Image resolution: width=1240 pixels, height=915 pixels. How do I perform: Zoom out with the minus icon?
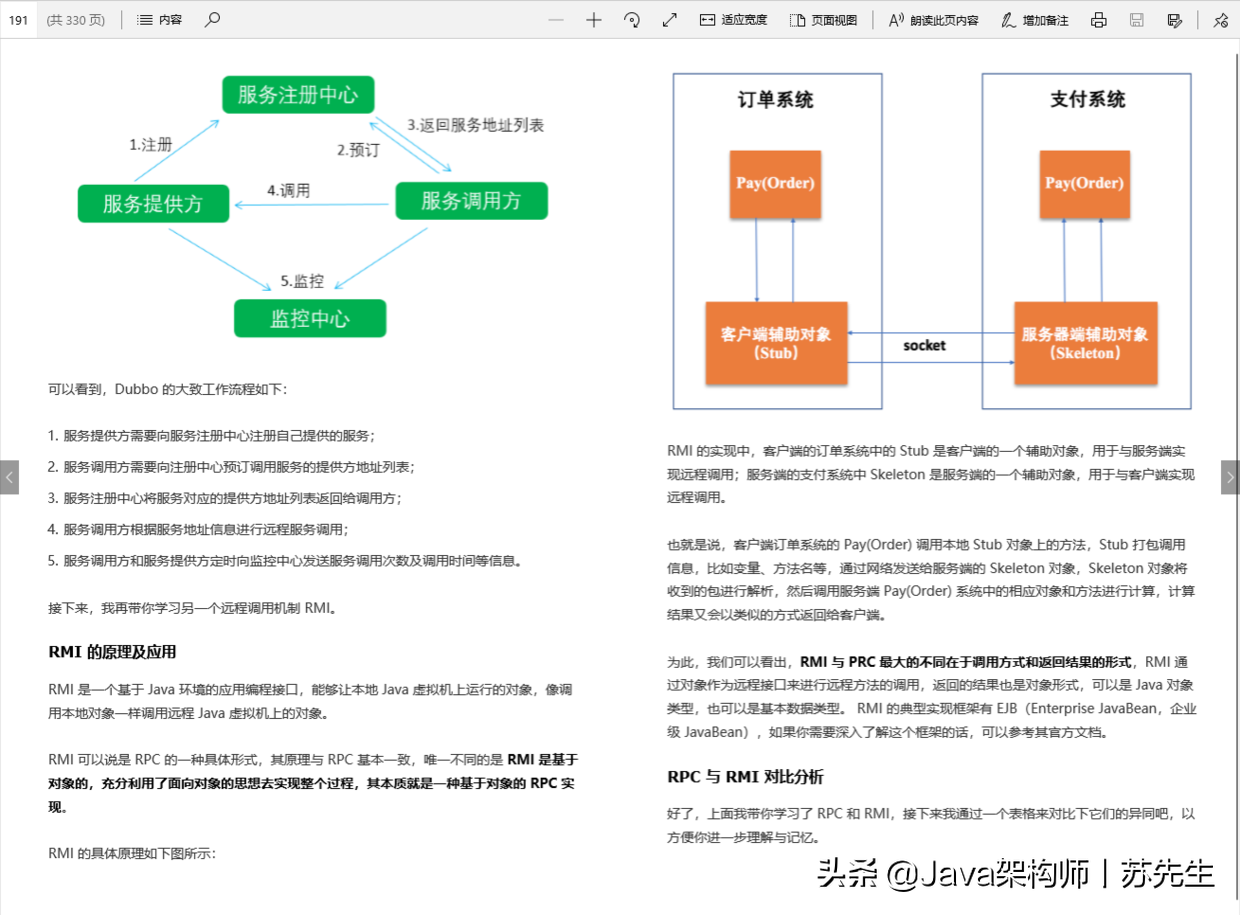point(556,20)
